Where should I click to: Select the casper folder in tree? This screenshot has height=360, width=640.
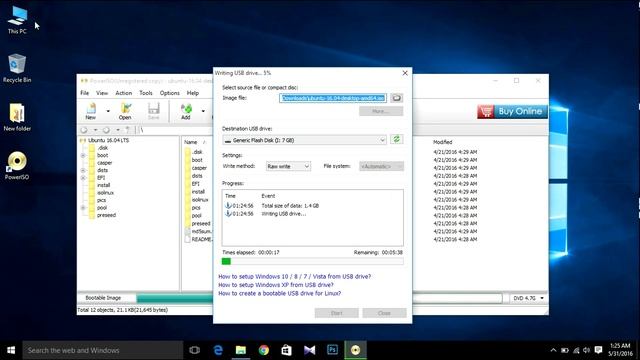pos(104,163)
